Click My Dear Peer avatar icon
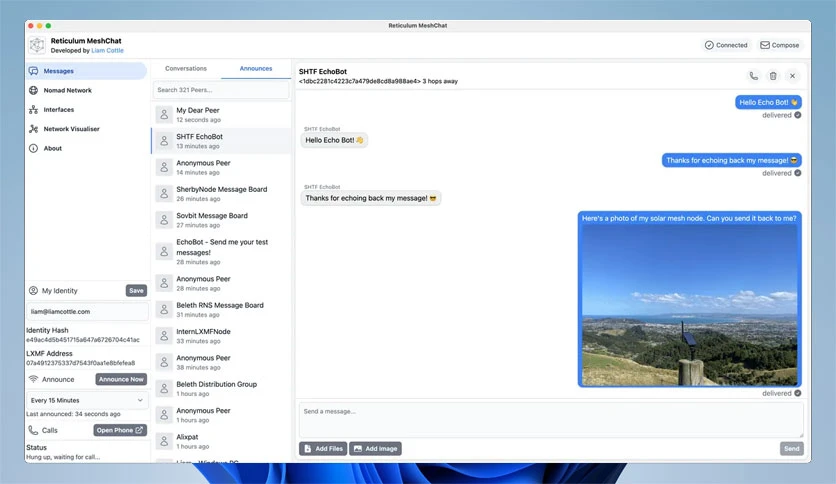 pyautogui.click(x=164, y=115)
